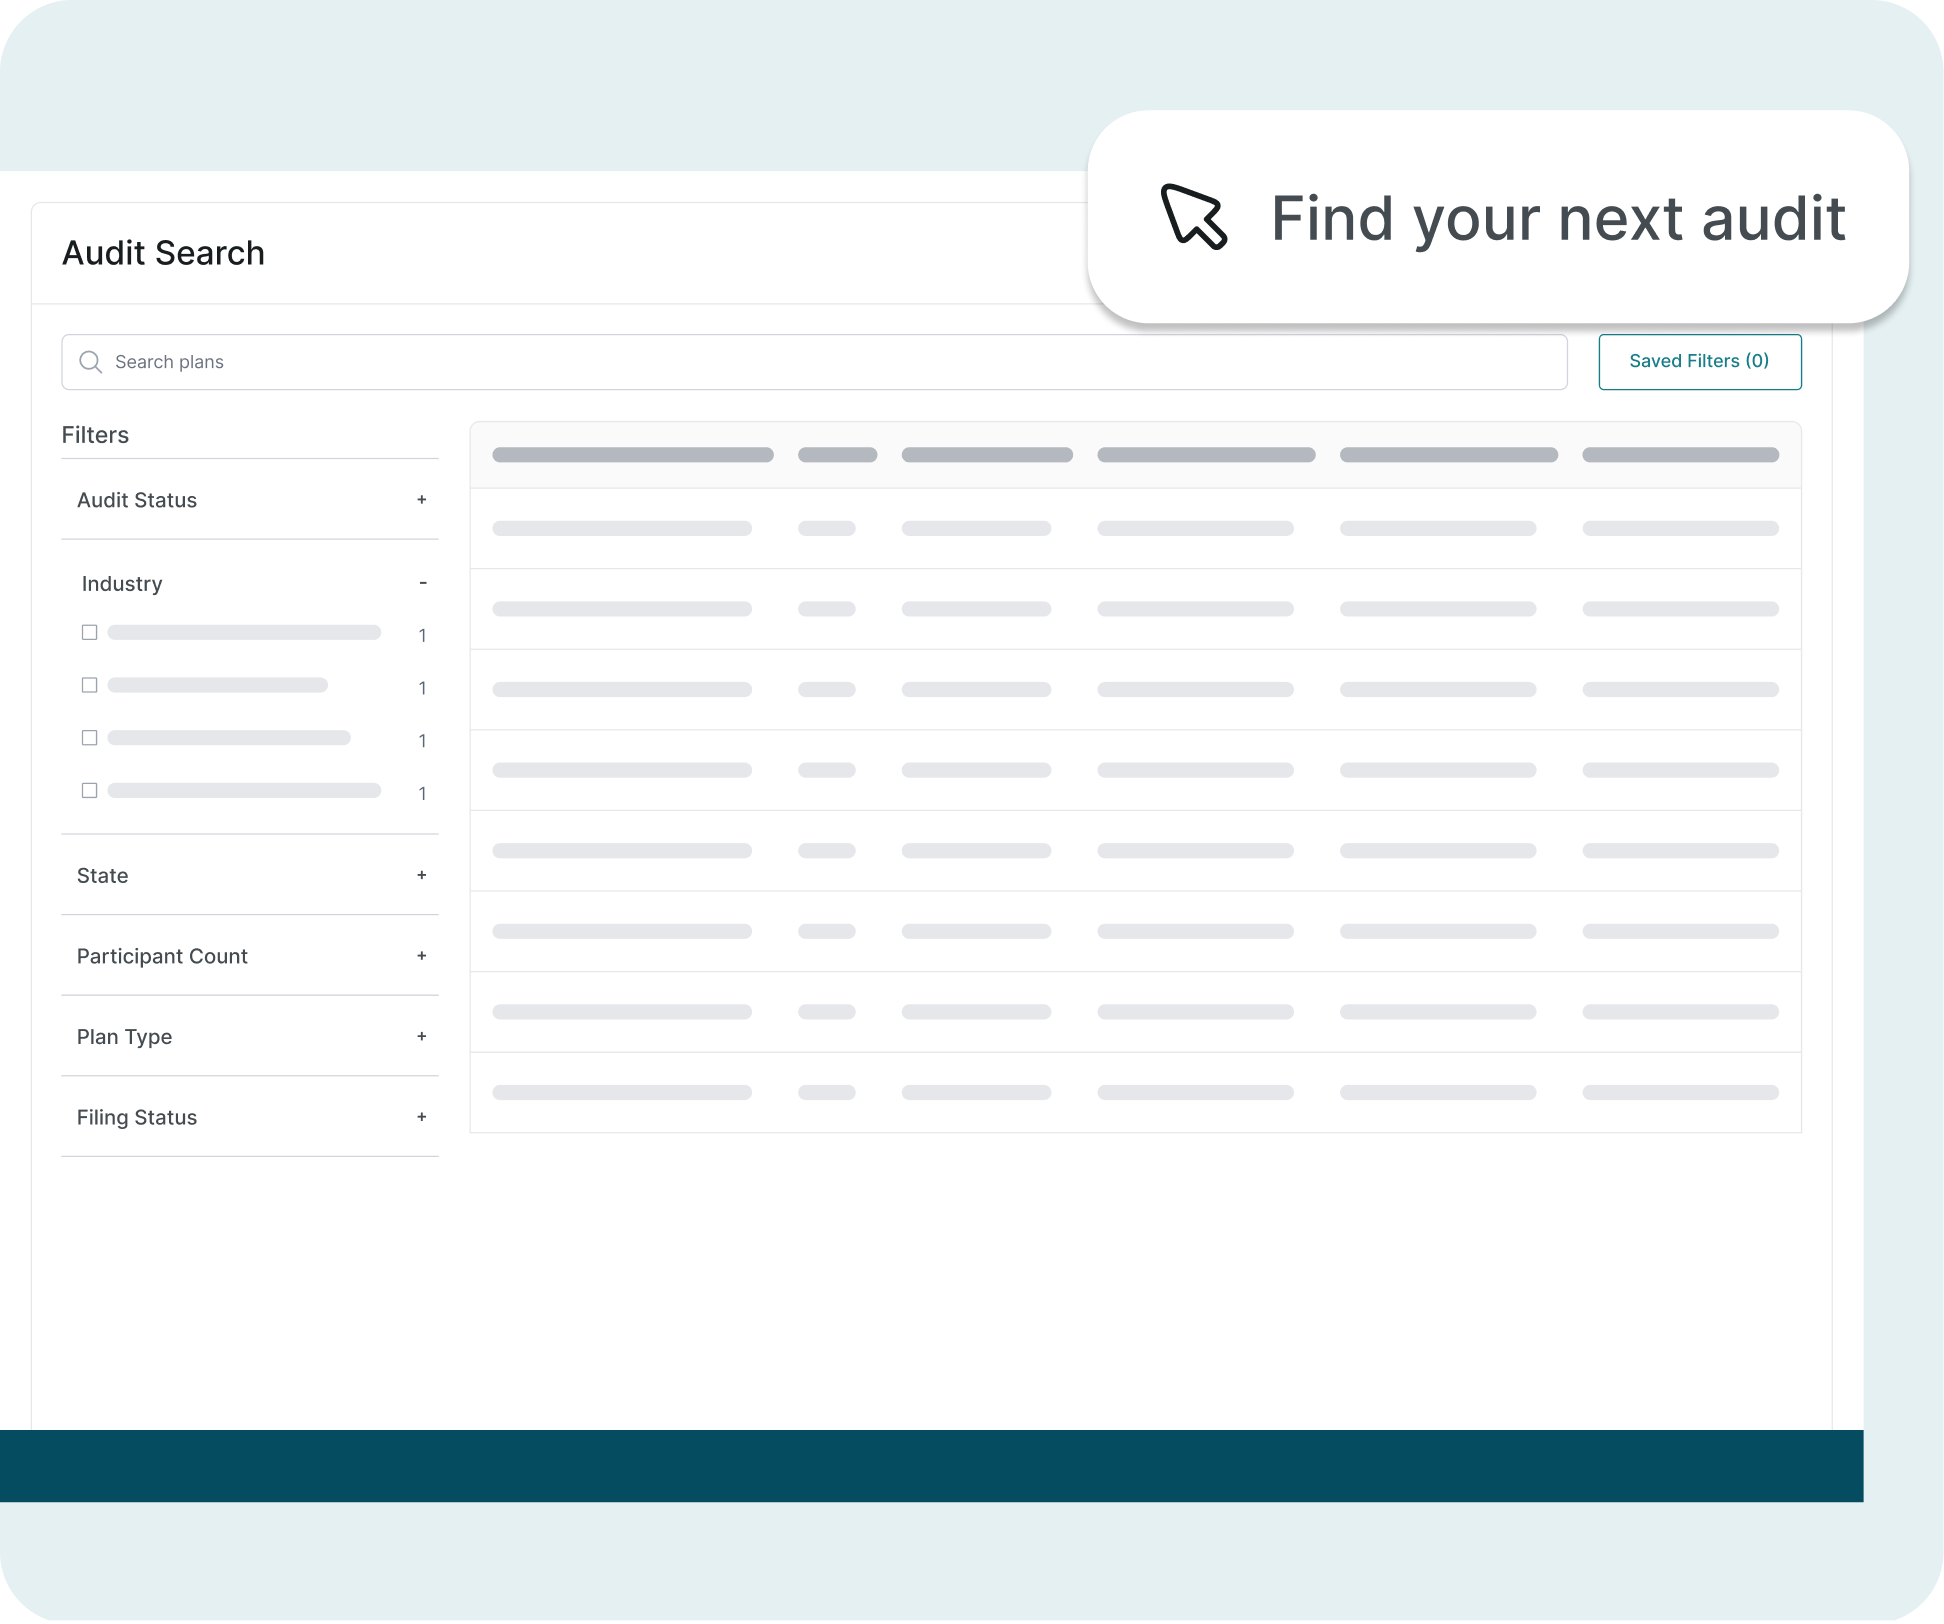Tick the fourth Industry checkbox

coord(90,791)
